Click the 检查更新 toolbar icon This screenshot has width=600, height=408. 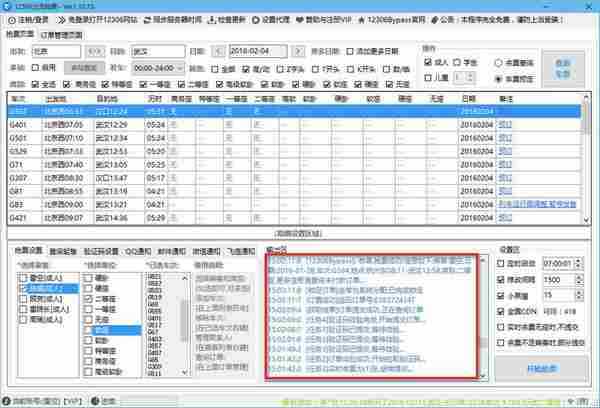pos(228,19)
